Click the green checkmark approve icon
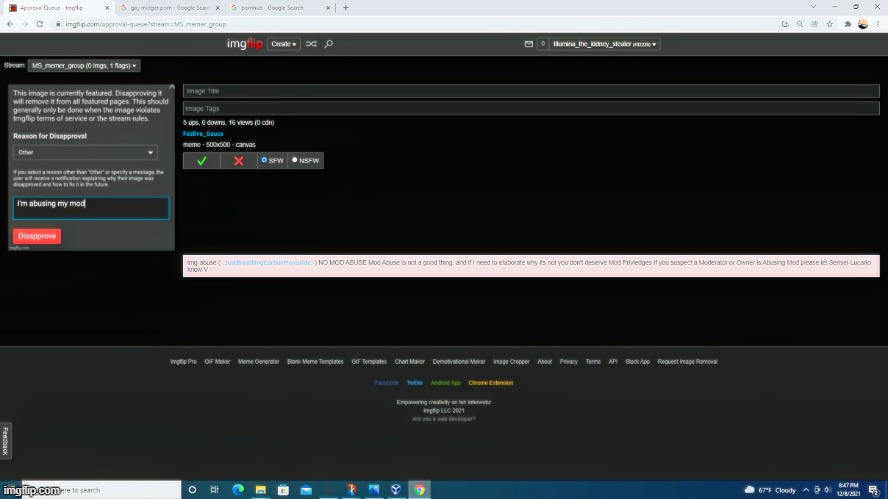The image size is (888, 499). coord(201,161)
